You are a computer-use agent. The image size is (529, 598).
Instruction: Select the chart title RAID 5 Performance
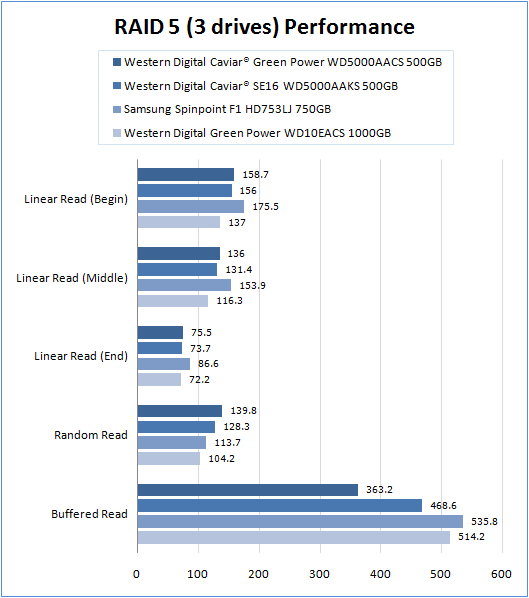(x=264, y=27)
